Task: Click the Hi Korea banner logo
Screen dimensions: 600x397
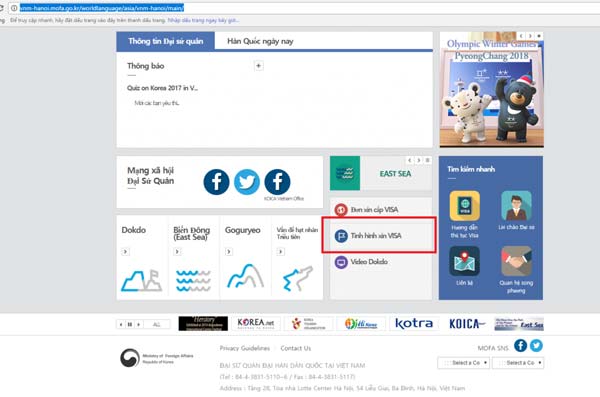Action: (x=361, y=323)
